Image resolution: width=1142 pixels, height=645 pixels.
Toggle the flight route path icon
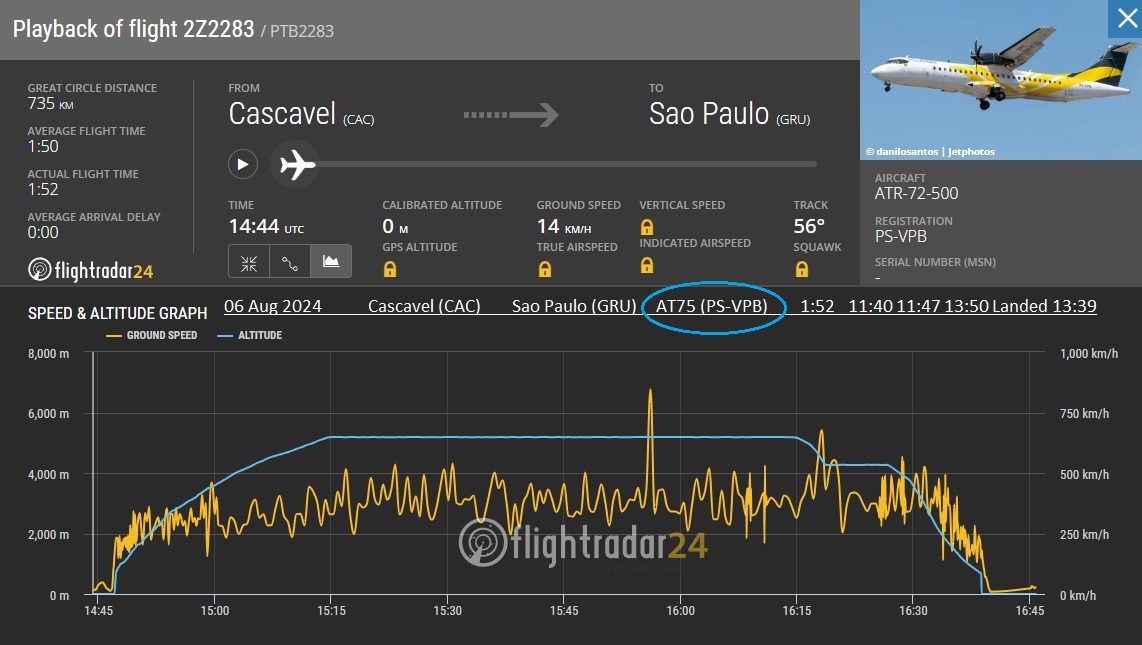click(x=290, y=262)
